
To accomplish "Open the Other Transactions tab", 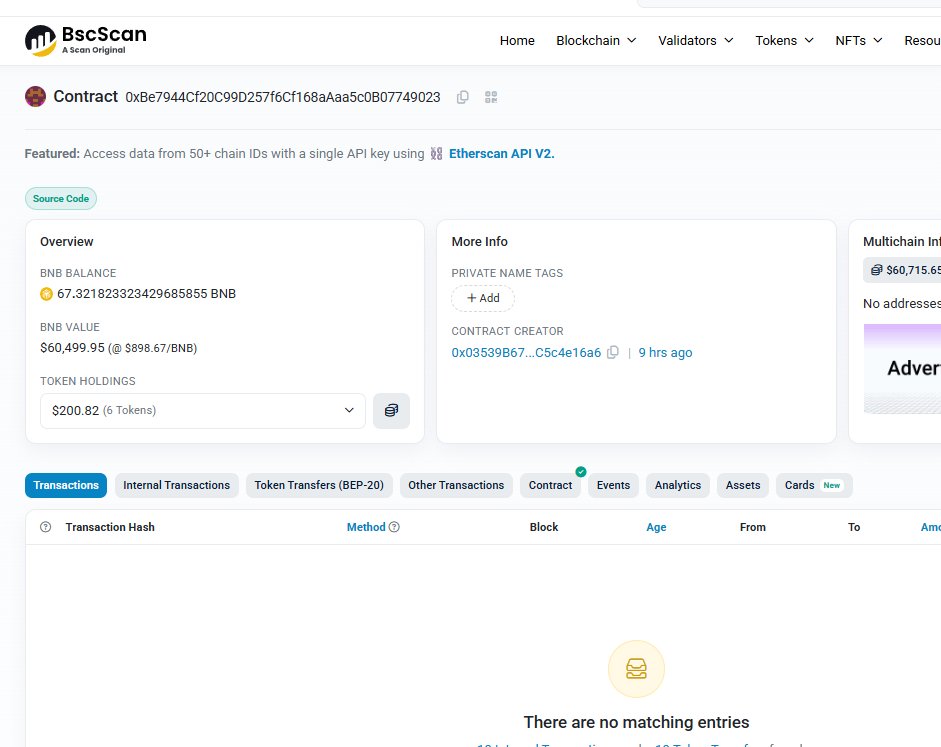I will pyautogui.click(x=456, y=485).
